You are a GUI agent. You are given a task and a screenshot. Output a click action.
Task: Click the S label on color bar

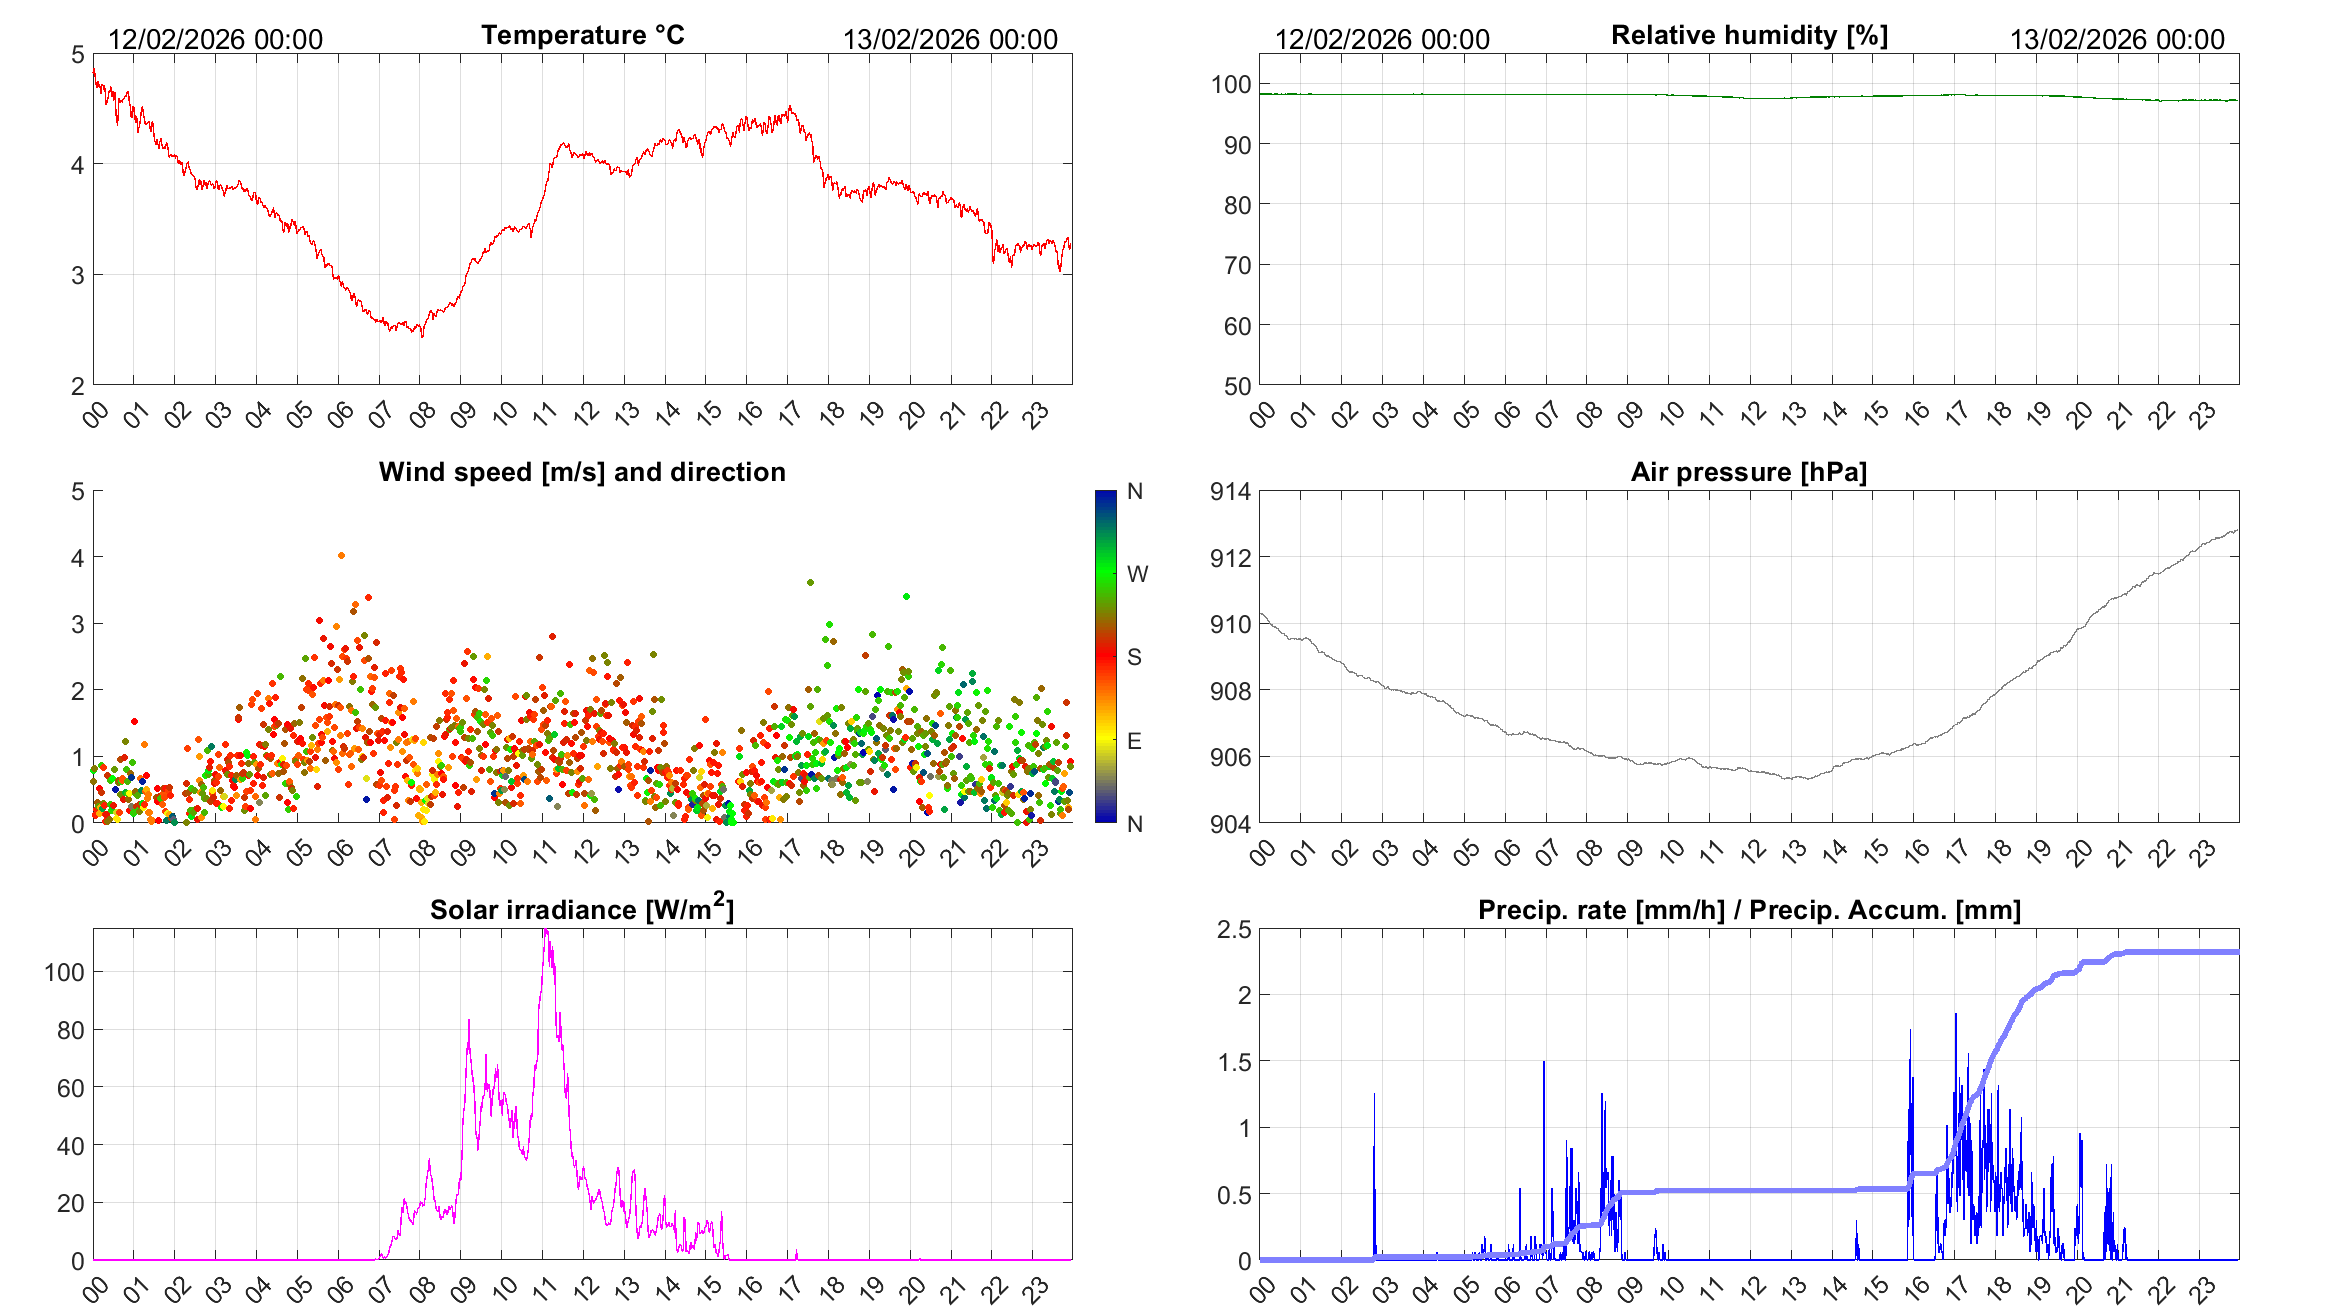point(1134,657)
